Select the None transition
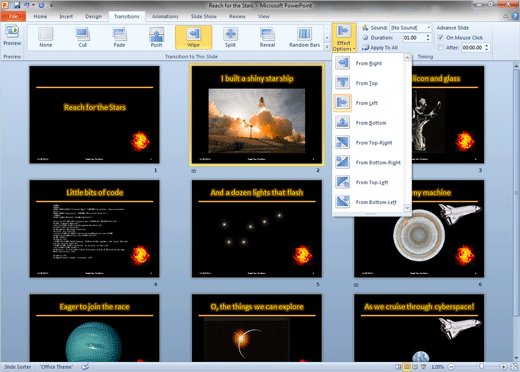Image resolution: width=520 pixels, height=372 pixels. 46,37
